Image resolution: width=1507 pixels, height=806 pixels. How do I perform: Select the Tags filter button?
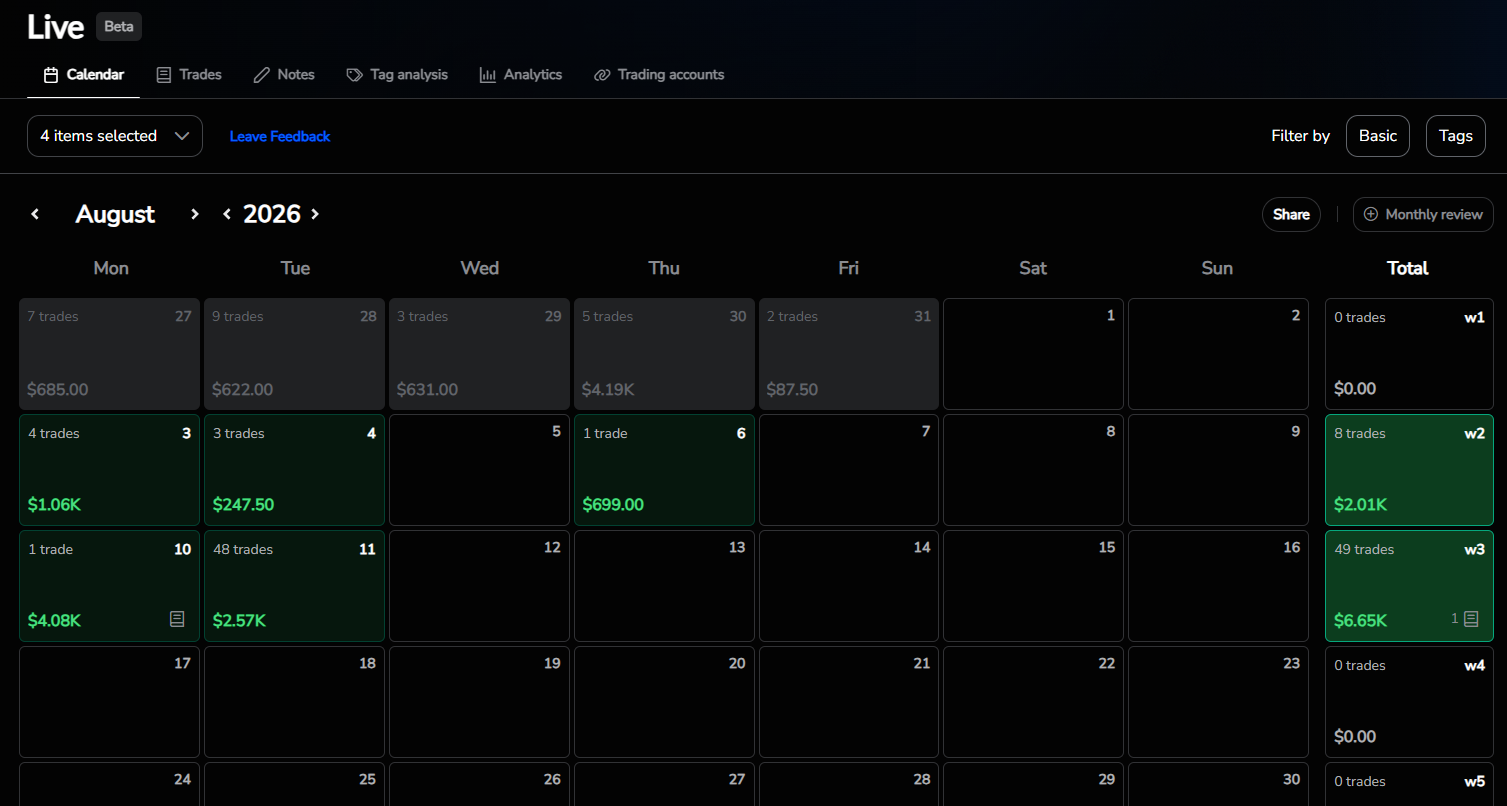point(1456,136)
